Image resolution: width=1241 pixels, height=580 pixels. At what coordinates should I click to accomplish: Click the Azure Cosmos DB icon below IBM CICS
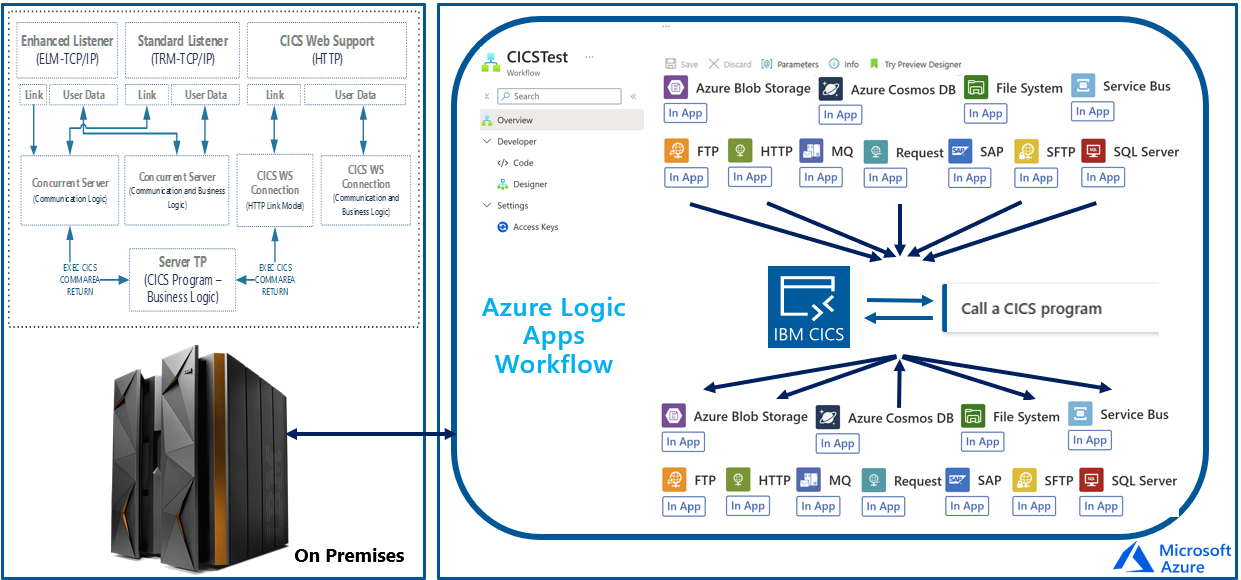[x=827, y=418]
